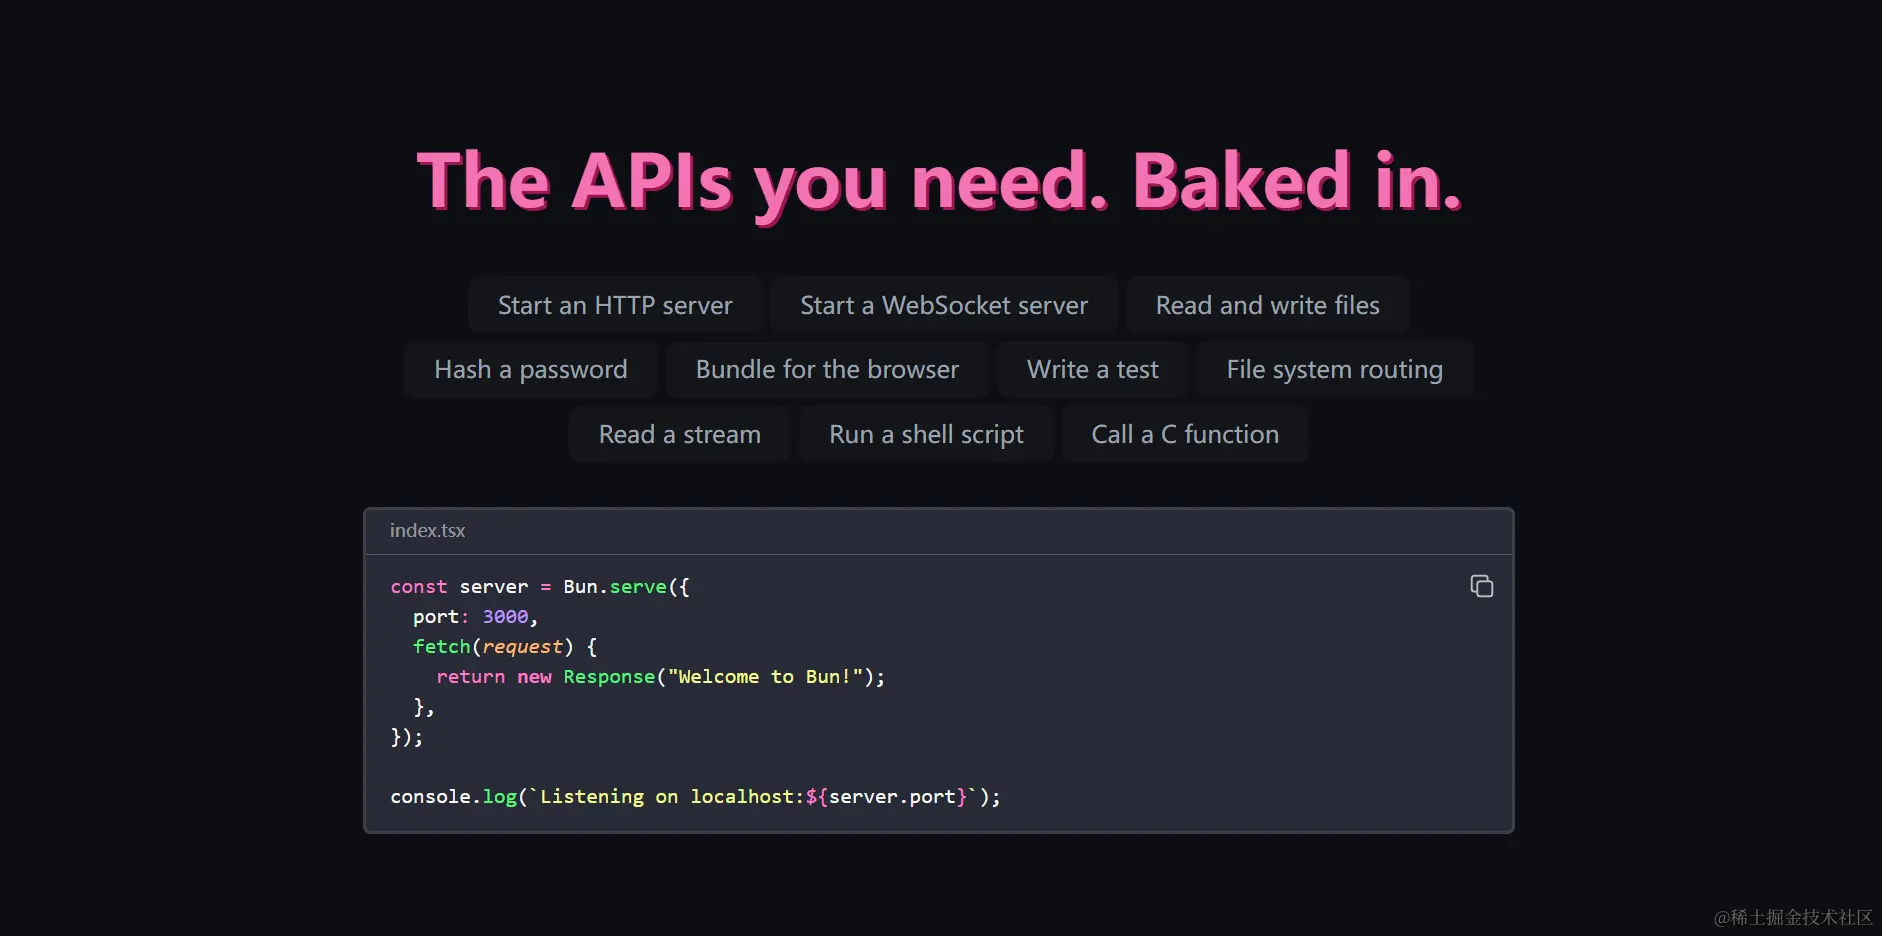
Task: Click the console.log Listening on localhost line
Action: (x=695, y=797)
